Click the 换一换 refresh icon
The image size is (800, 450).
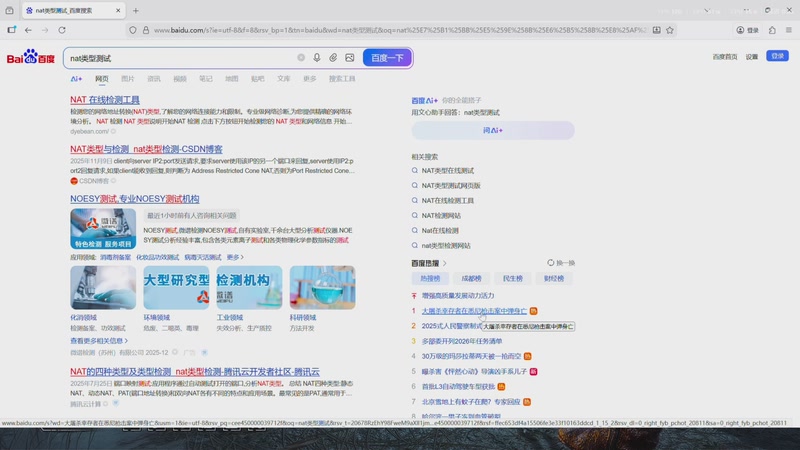click(x=551, y=263)
